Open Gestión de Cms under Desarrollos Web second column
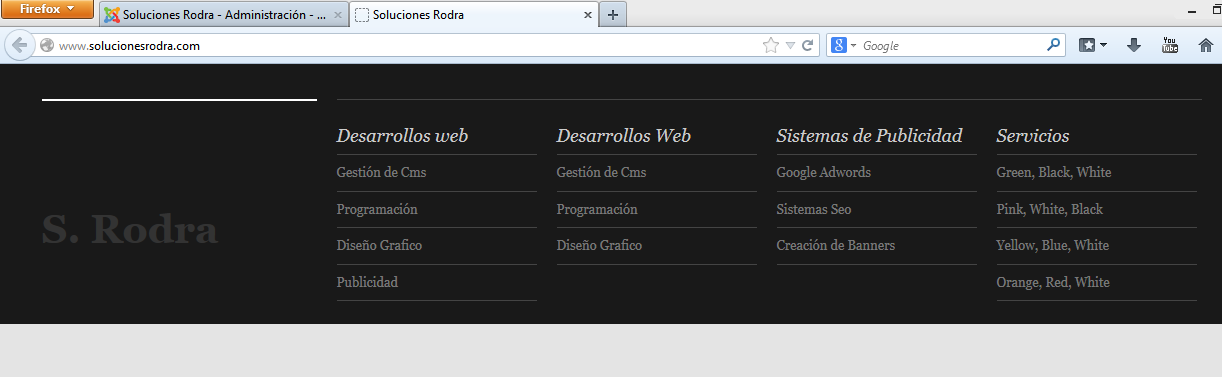 [601, 172]
